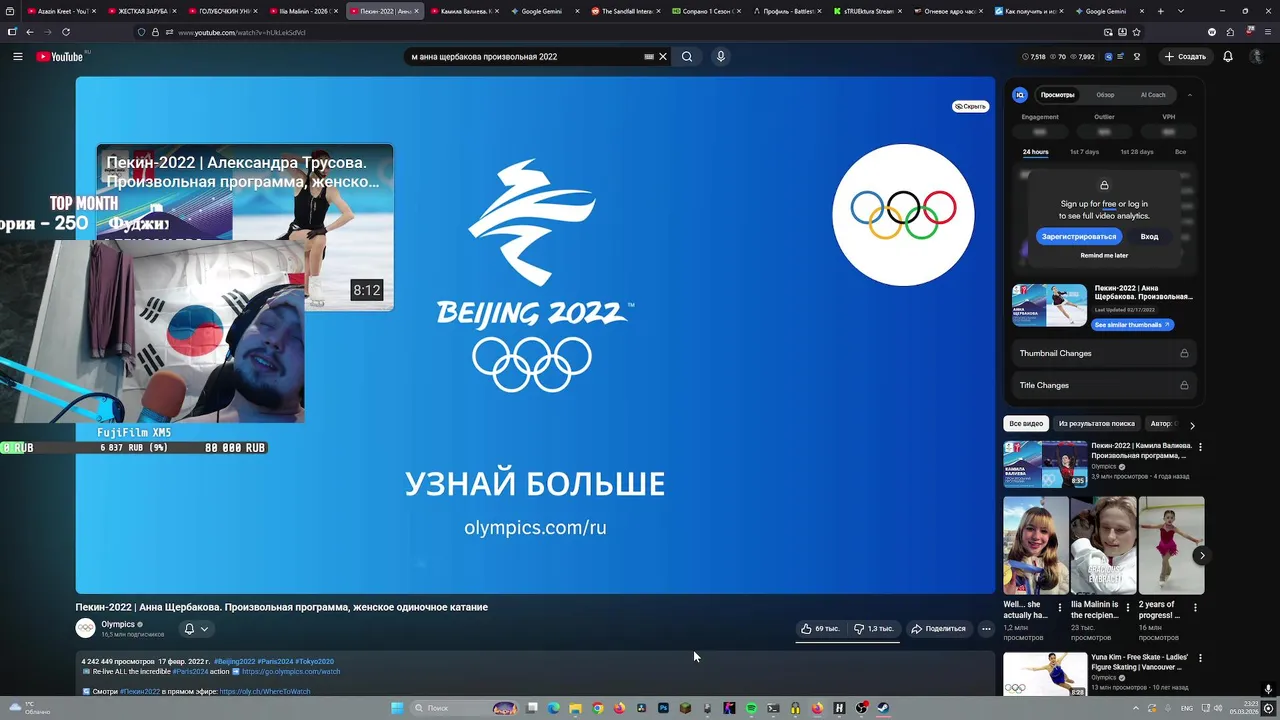
Task: Expand the Title Changes section
Action: point(1104,385)
